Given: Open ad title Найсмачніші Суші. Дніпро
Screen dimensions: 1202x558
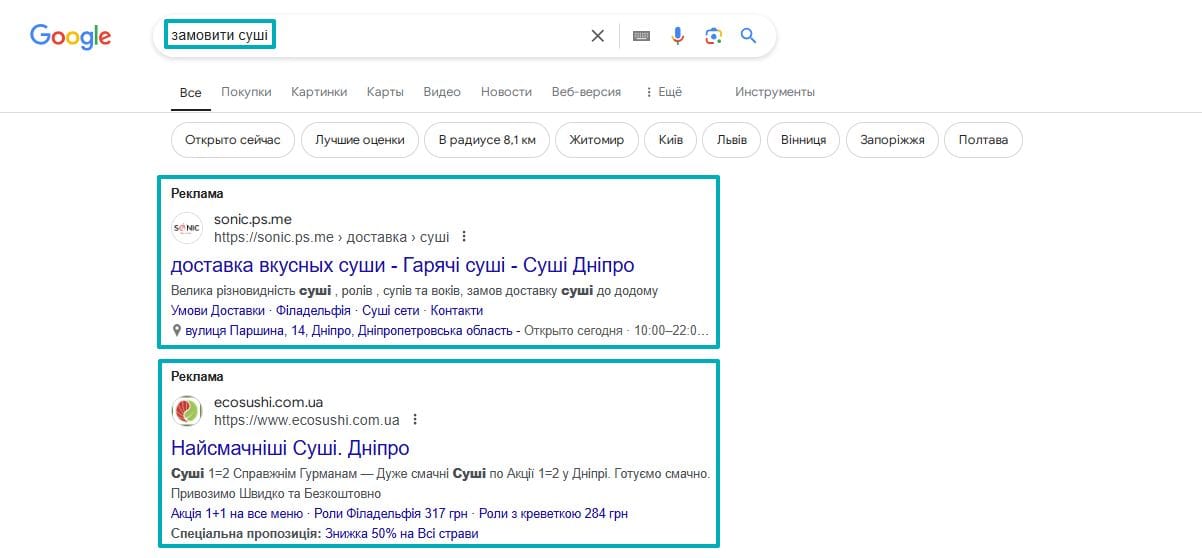Looking at the screenshot, I should click(290, 448).
